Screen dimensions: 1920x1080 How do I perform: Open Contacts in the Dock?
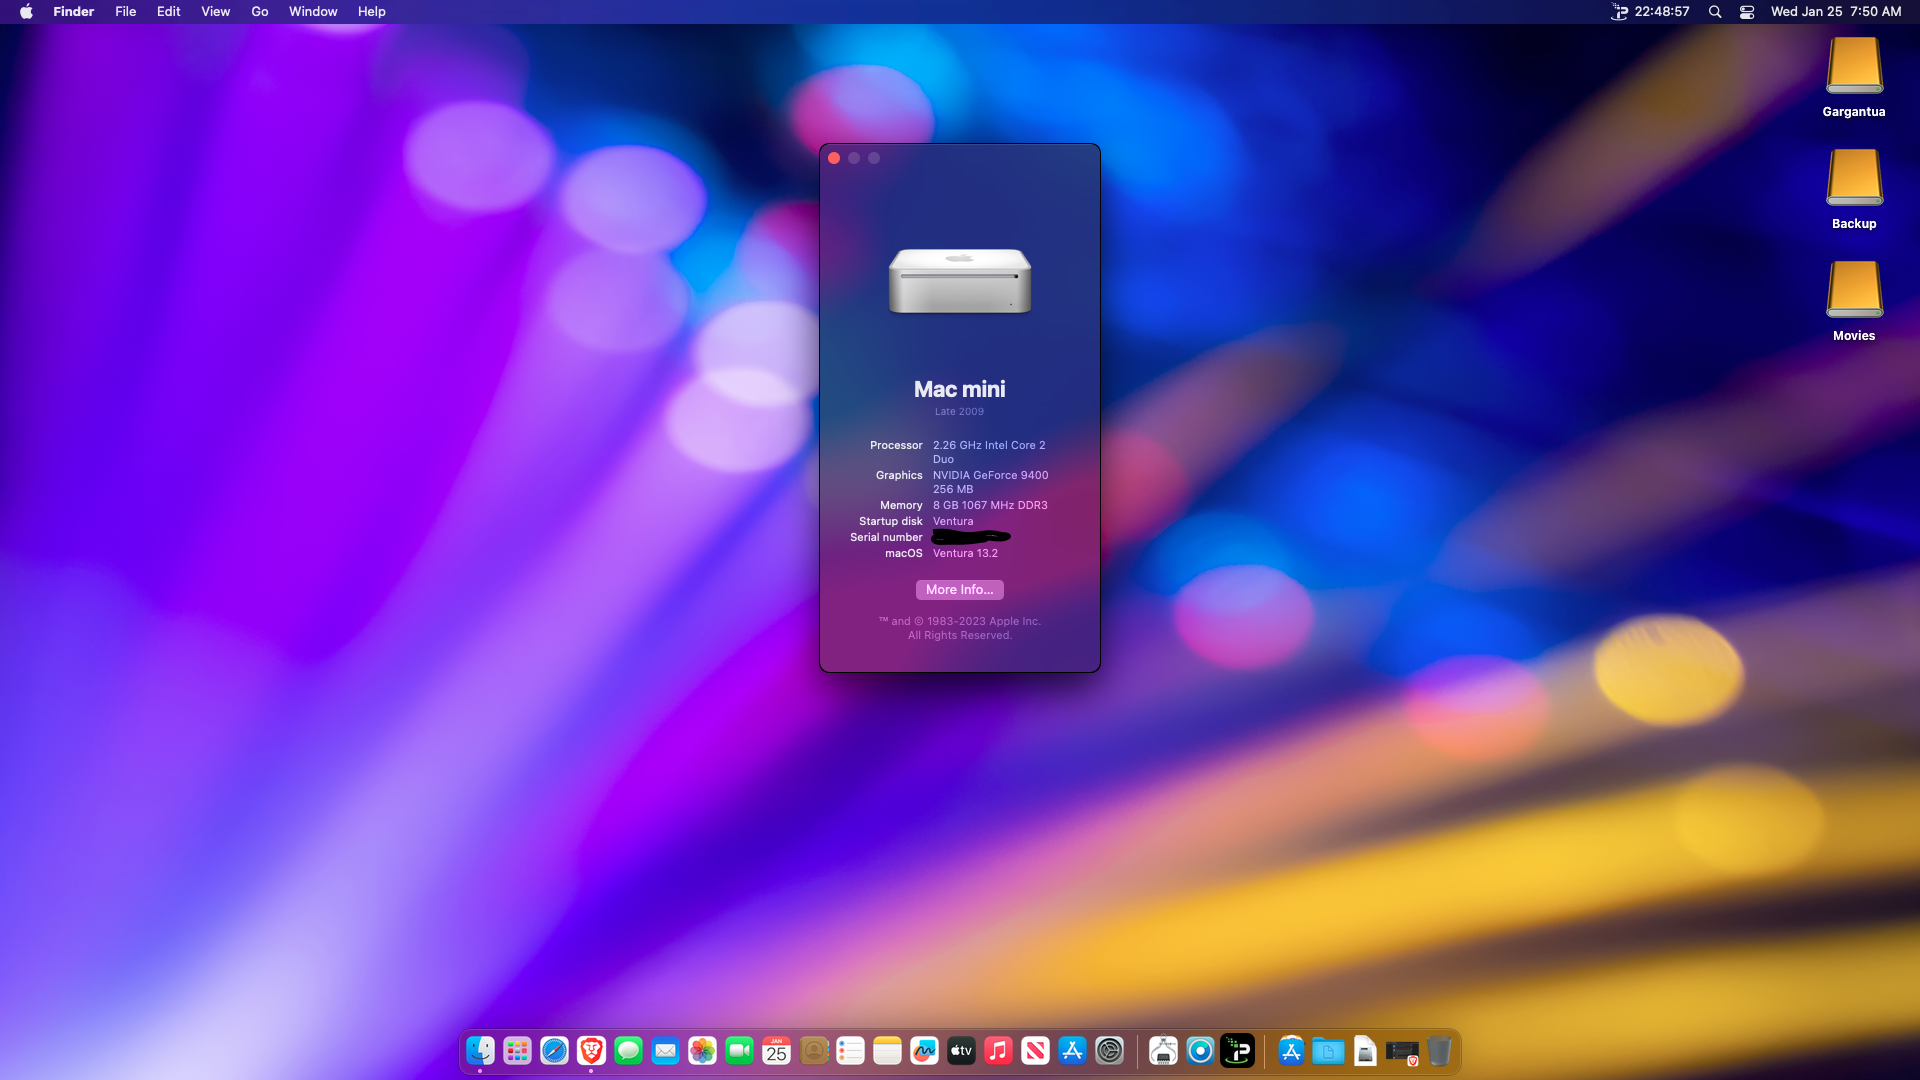[x=814, y=1051]
